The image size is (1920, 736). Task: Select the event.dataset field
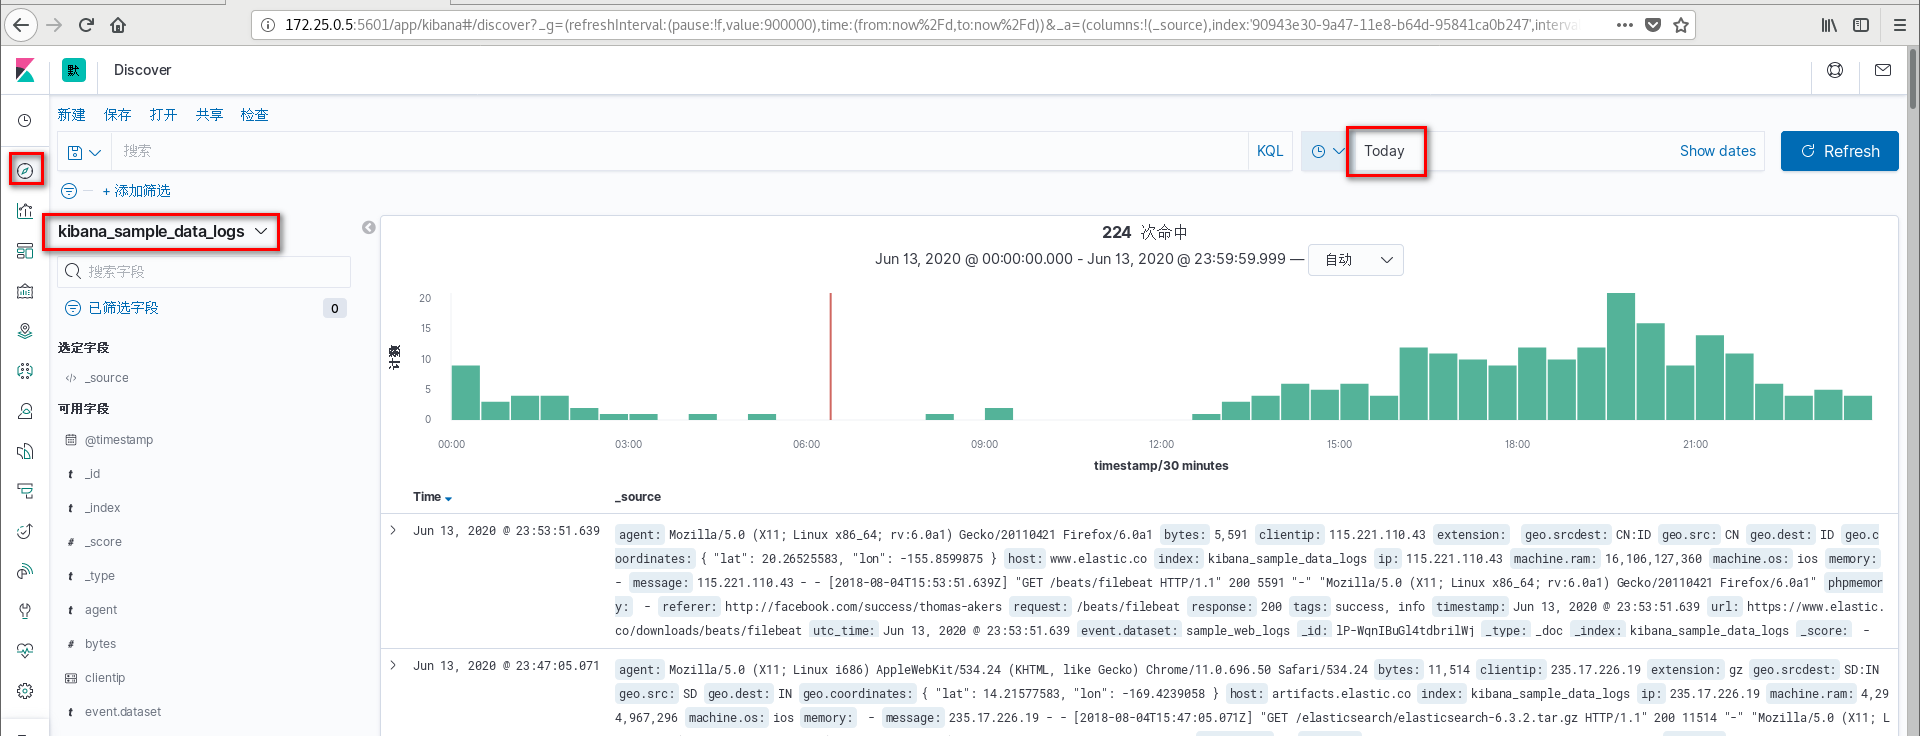(x=123, y=712)
